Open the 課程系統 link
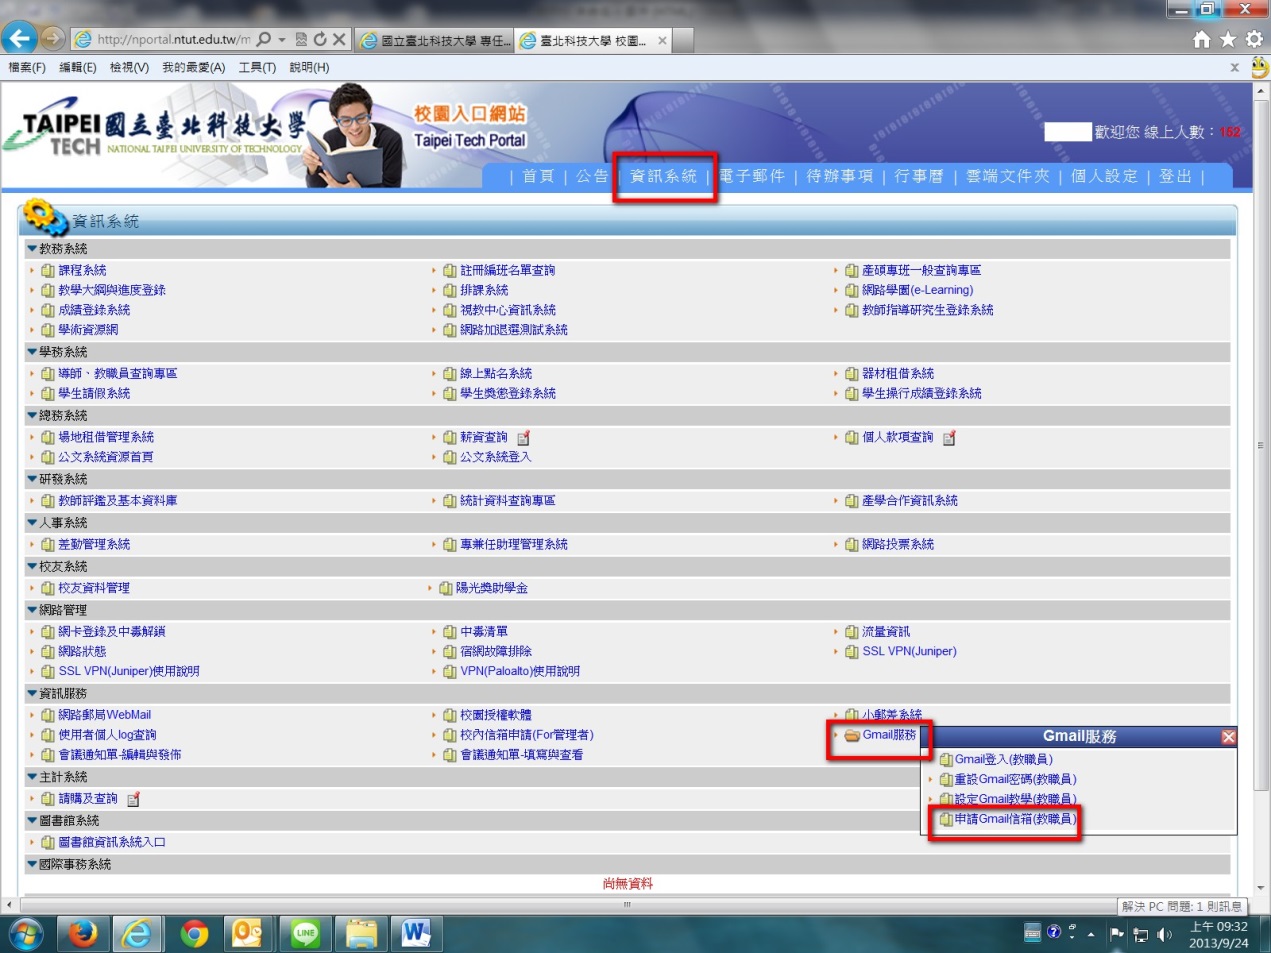Image resolution: width=1271 pixels, height=953 pixels. click(x=82, y=271)
